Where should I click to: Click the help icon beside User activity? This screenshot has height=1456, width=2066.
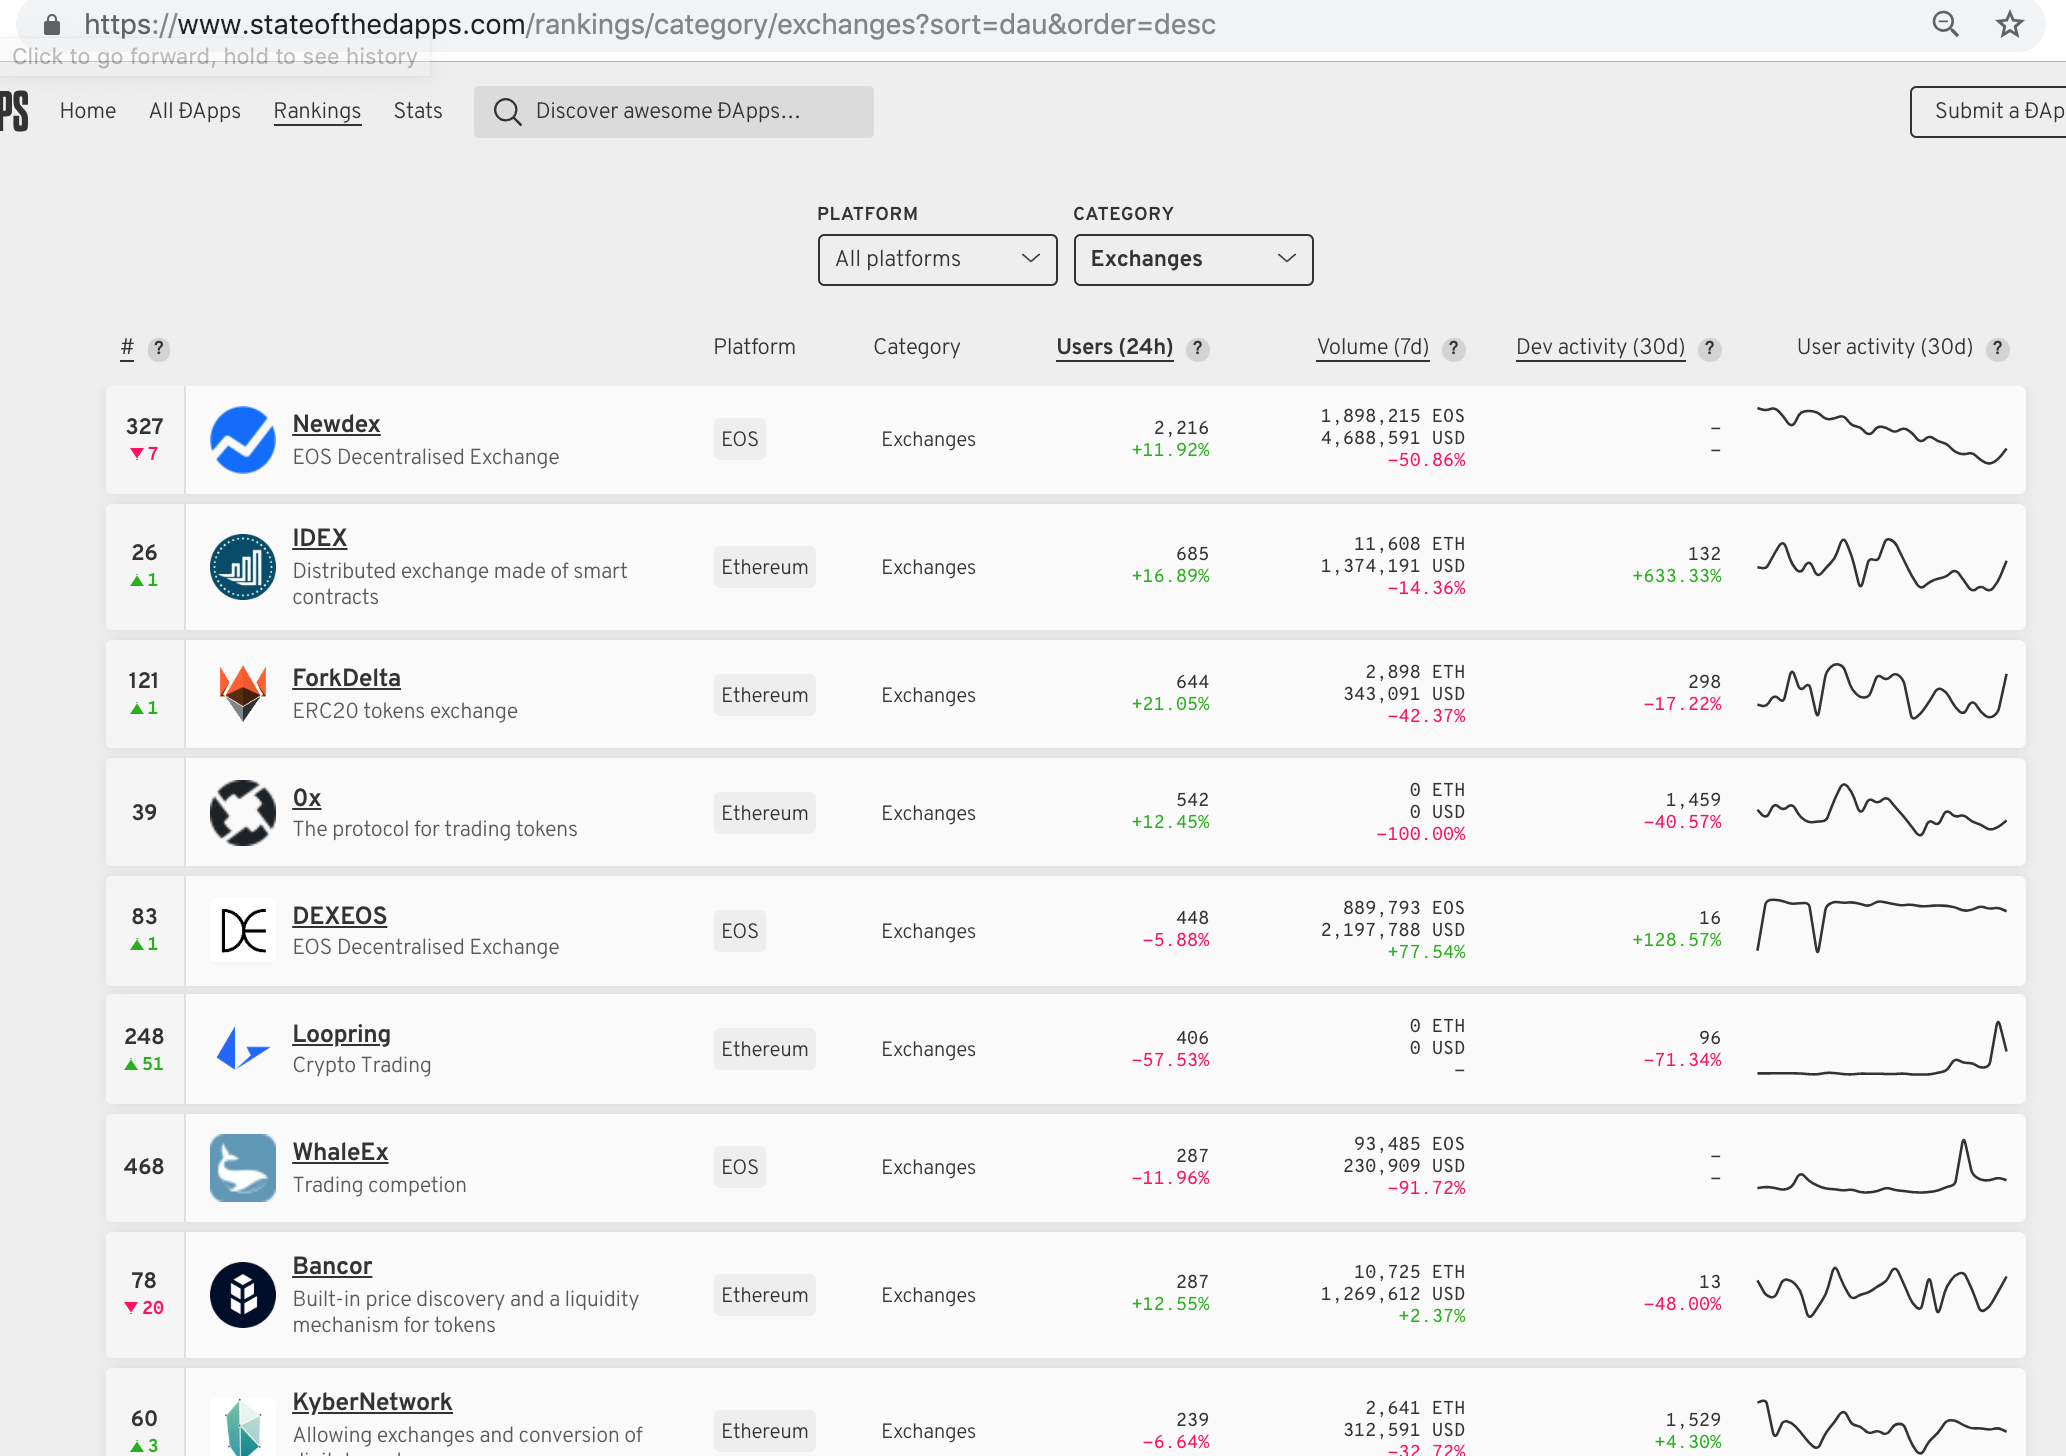tap(1998, 349)
